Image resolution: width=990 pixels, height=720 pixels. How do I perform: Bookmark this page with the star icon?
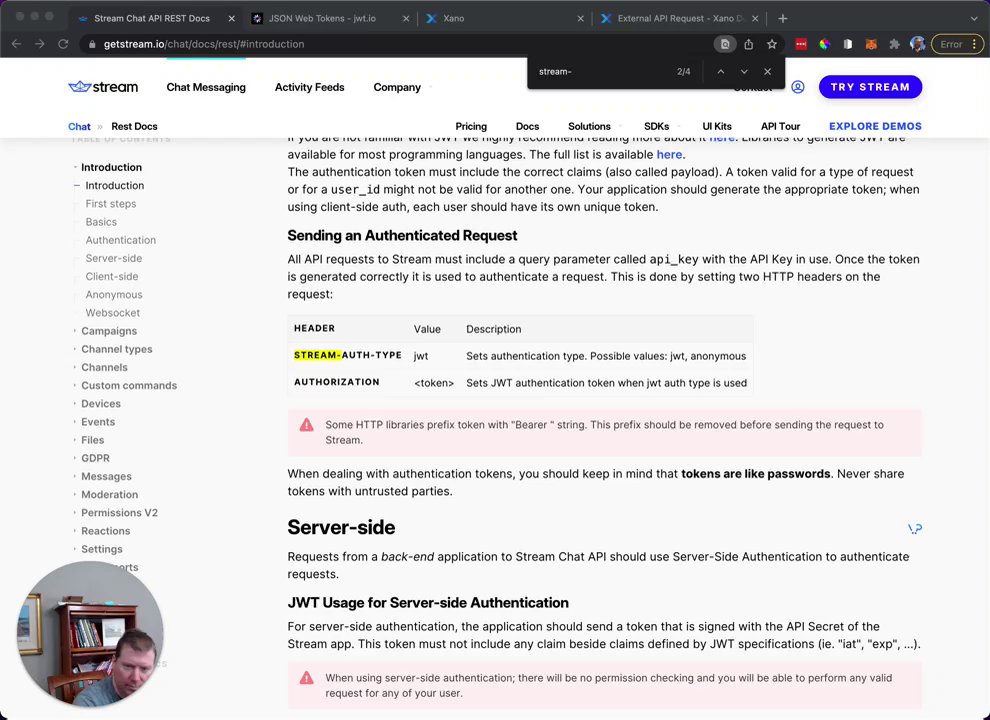pyautogui.click(x=772, y=44)
